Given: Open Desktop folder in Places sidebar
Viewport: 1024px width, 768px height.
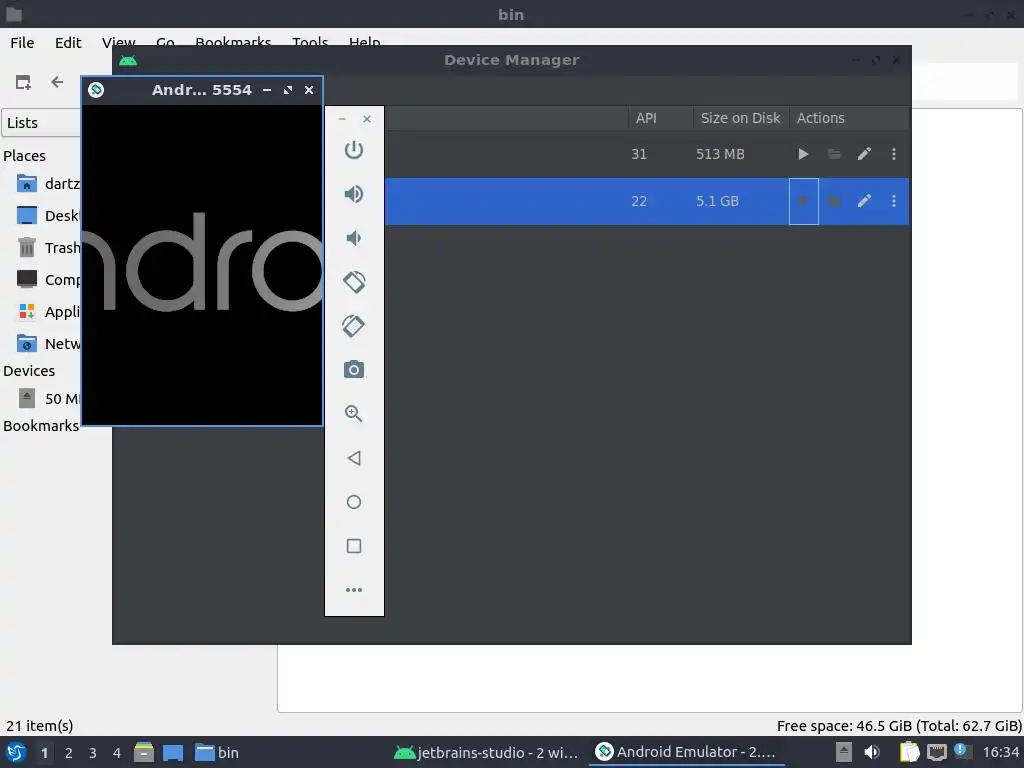Looking at the screenshot, I should (x=48, y=216).
